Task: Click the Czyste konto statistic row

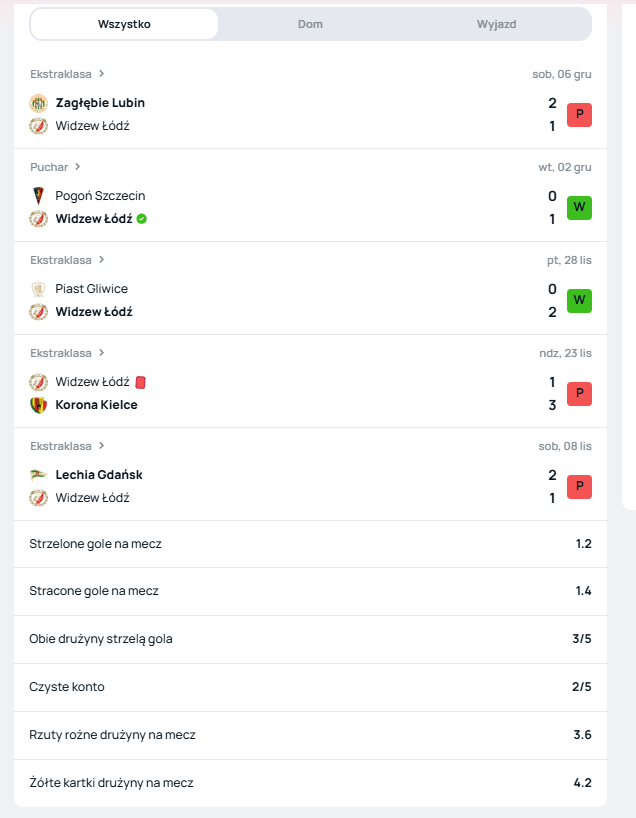Action: pyautogui.click(x=310, y=687)
